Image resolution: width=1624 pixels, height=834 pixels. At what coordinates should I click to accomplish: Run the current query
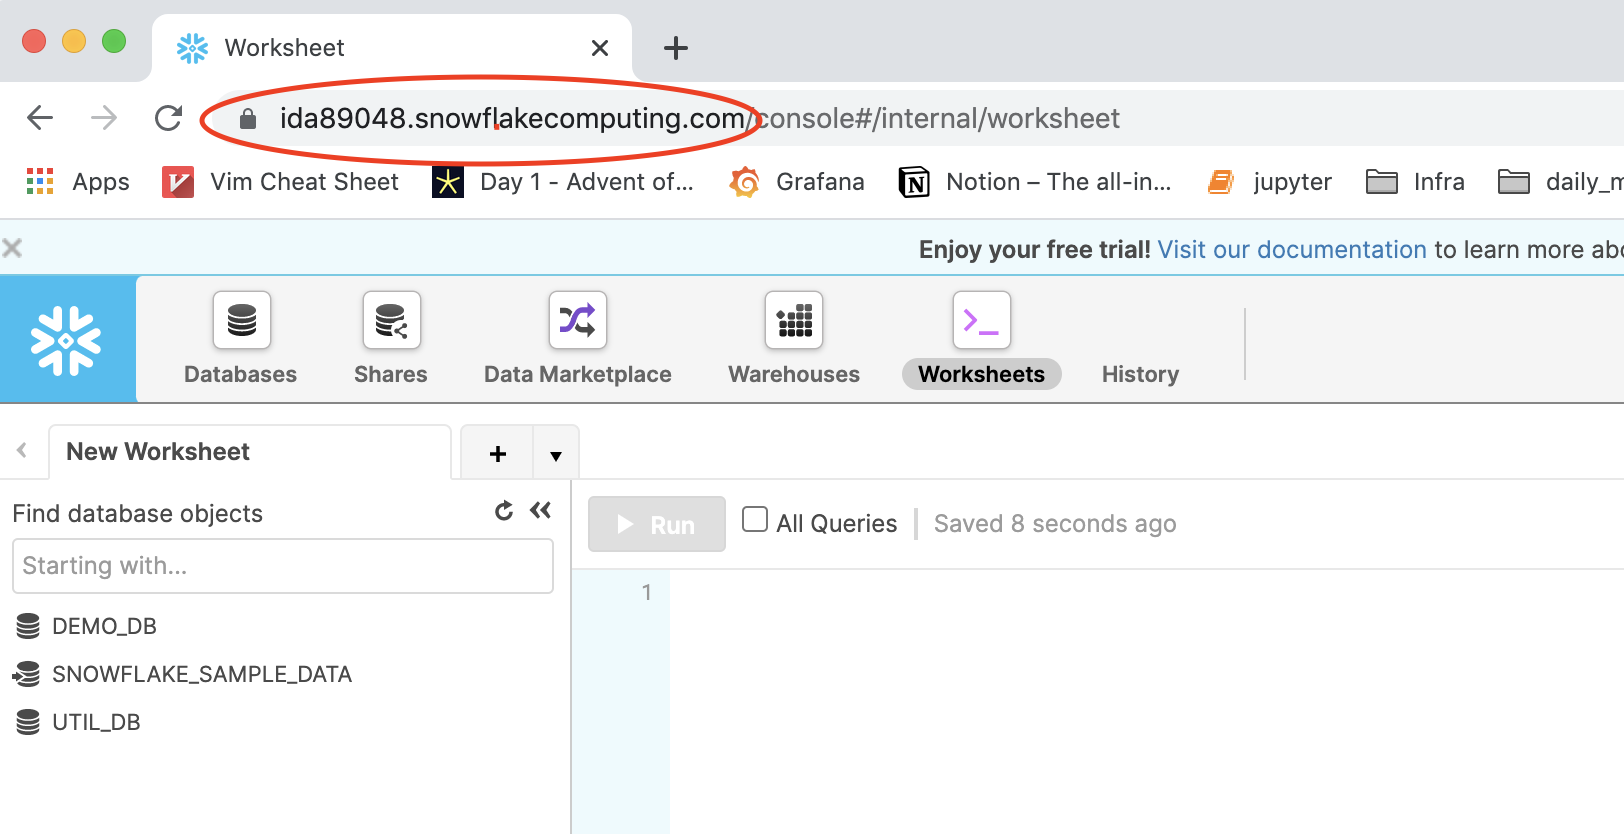657,524
